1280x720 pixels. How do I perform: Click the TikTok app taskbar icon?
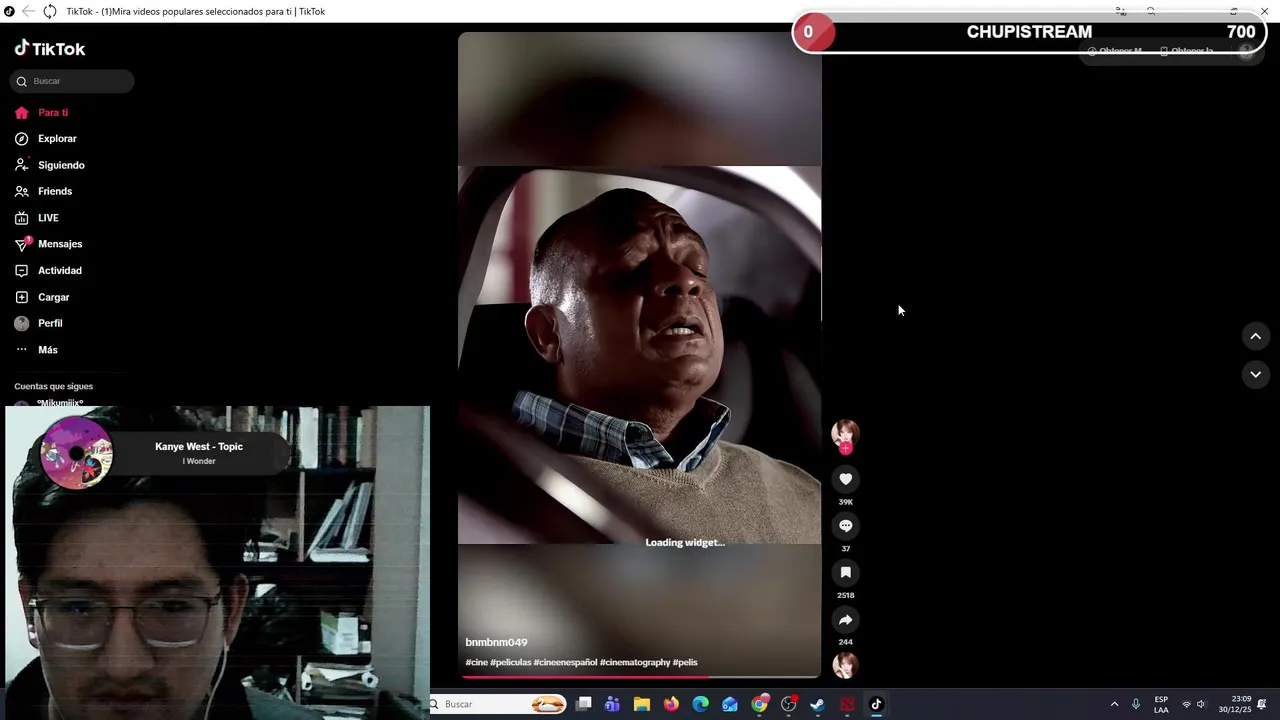(x=877, y=704)
